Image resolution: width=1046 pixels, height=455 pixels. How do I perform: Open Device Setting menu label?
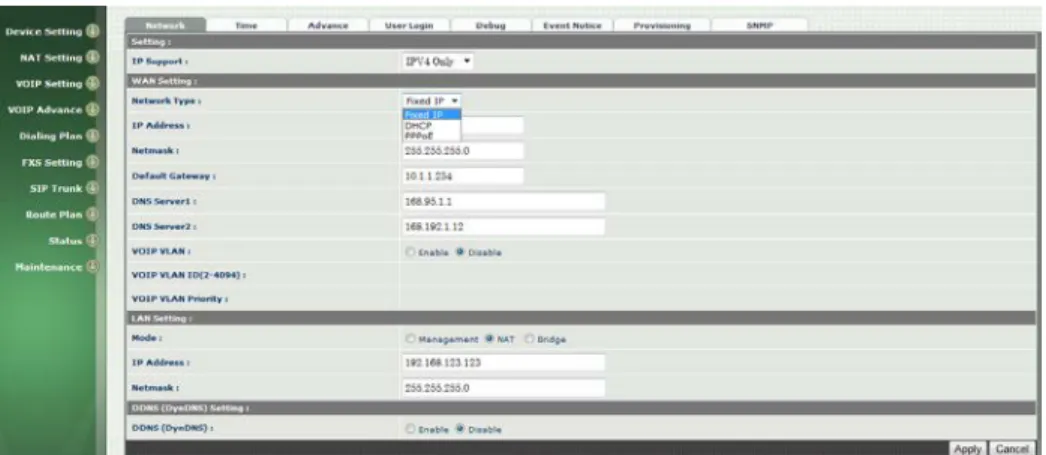pos(43,31)
